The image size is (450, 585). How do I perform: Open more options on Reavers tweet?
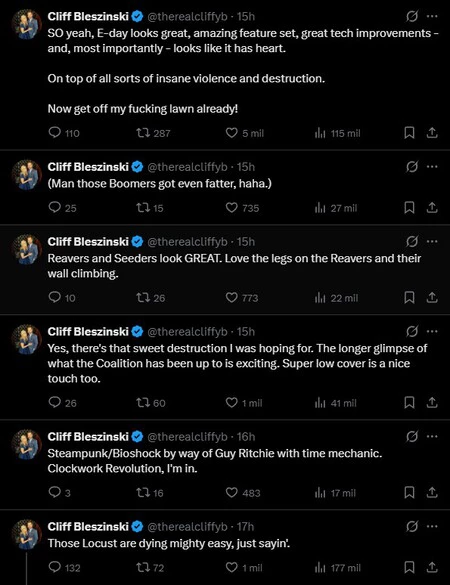432,241
